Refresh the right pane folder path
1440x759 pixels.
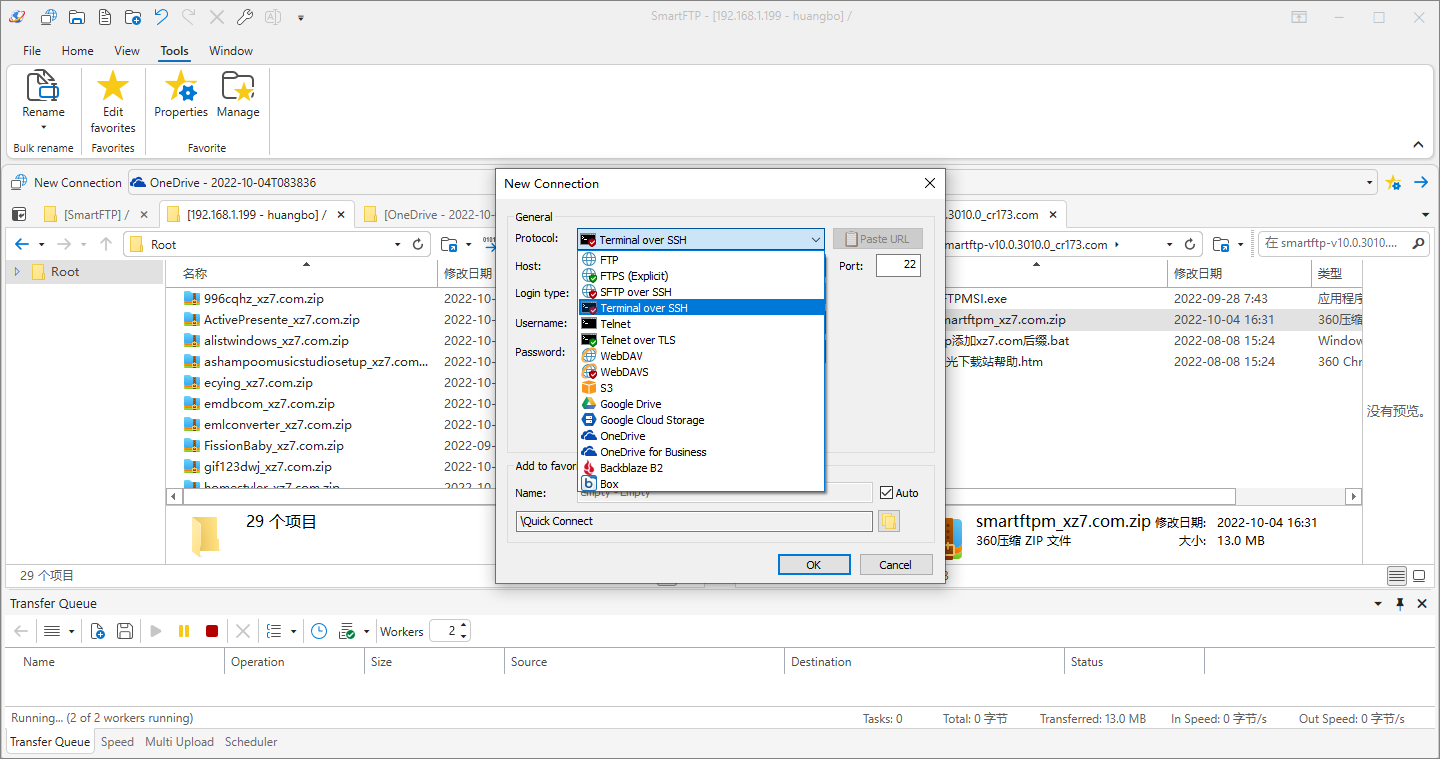(1190, 244)
